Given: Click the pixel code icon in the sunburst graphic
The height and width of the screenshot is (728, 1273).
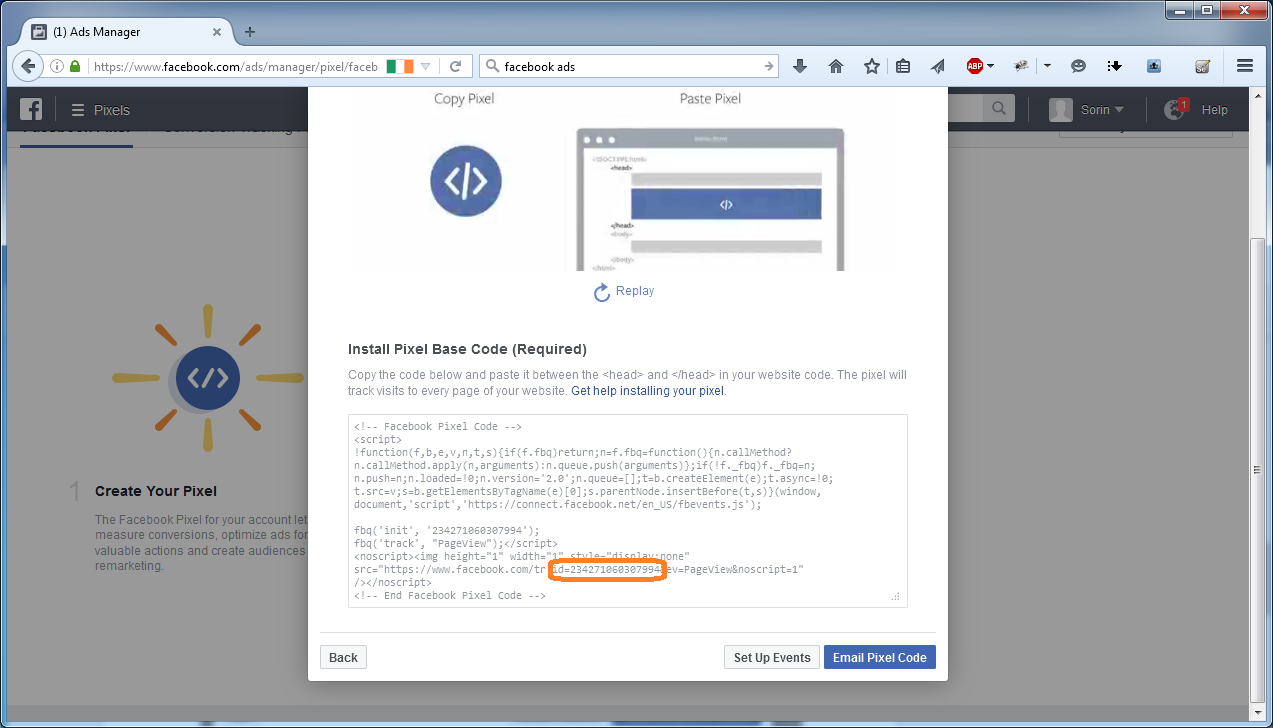Looking at the screenshot, I should [x=208, y=378].
